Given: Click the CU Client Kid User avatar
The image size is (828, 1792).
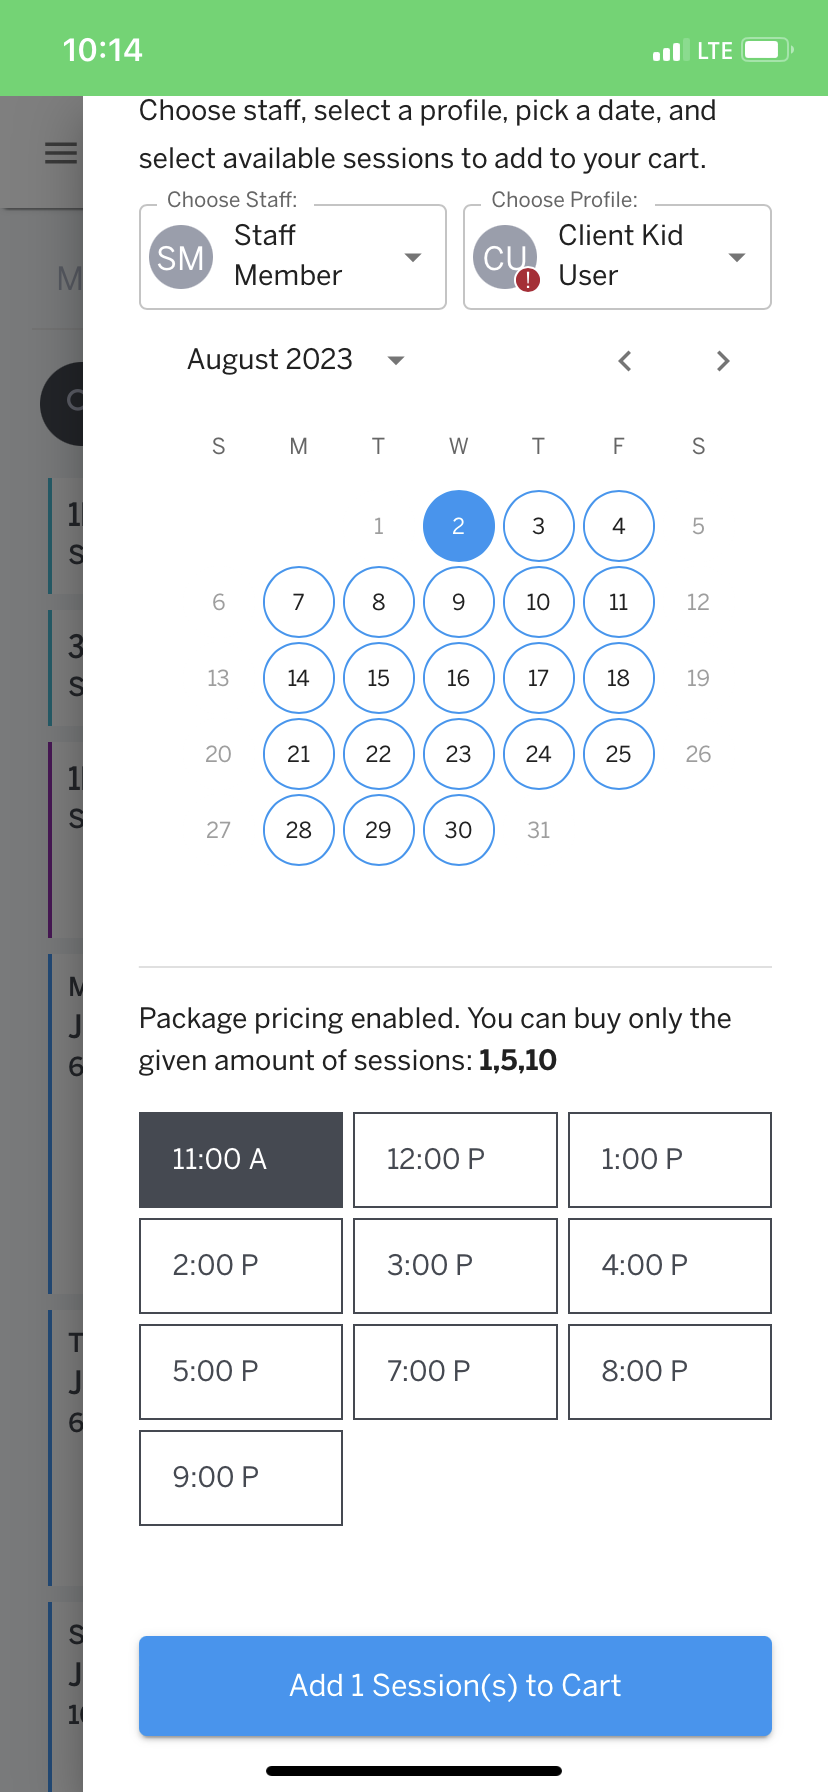Looking at the screenshot, I should point(505,255).
